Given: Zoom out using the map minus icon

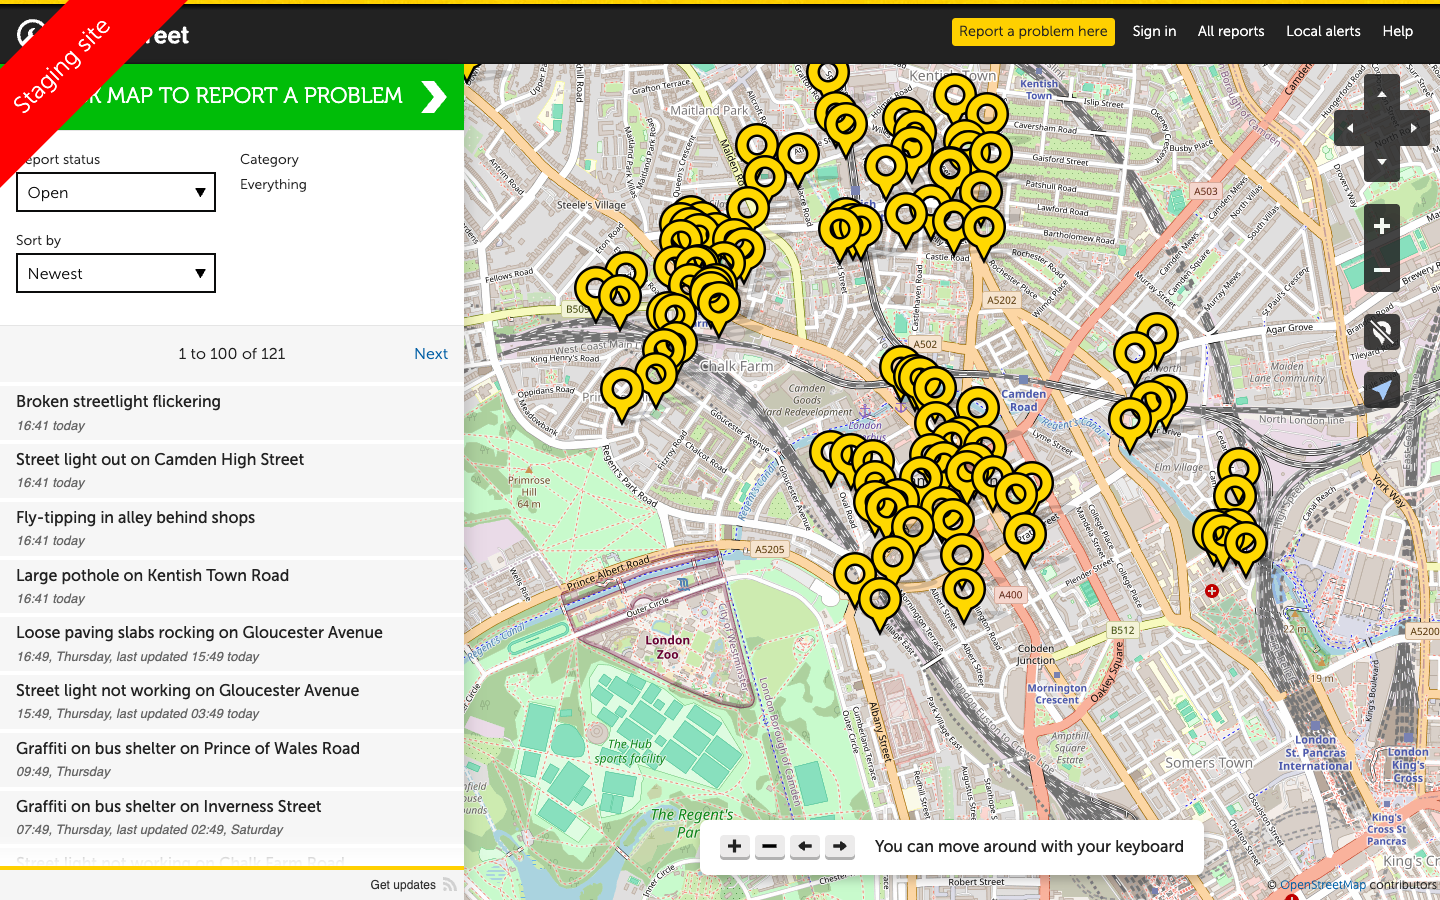Looking at the screenshot, I should [x=1381, y=270].
